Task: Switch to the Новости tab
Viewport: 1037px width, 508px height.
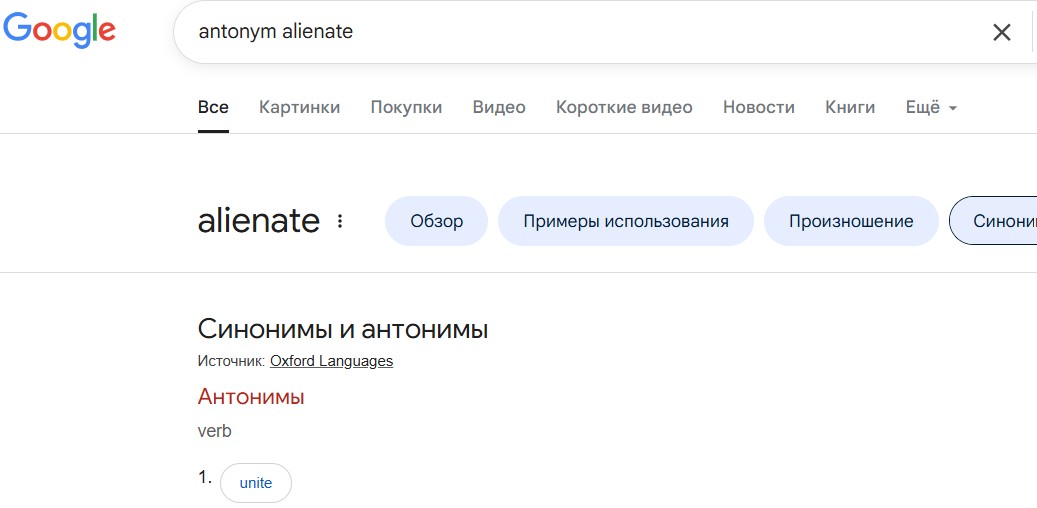Action: (x=758, y=107)
